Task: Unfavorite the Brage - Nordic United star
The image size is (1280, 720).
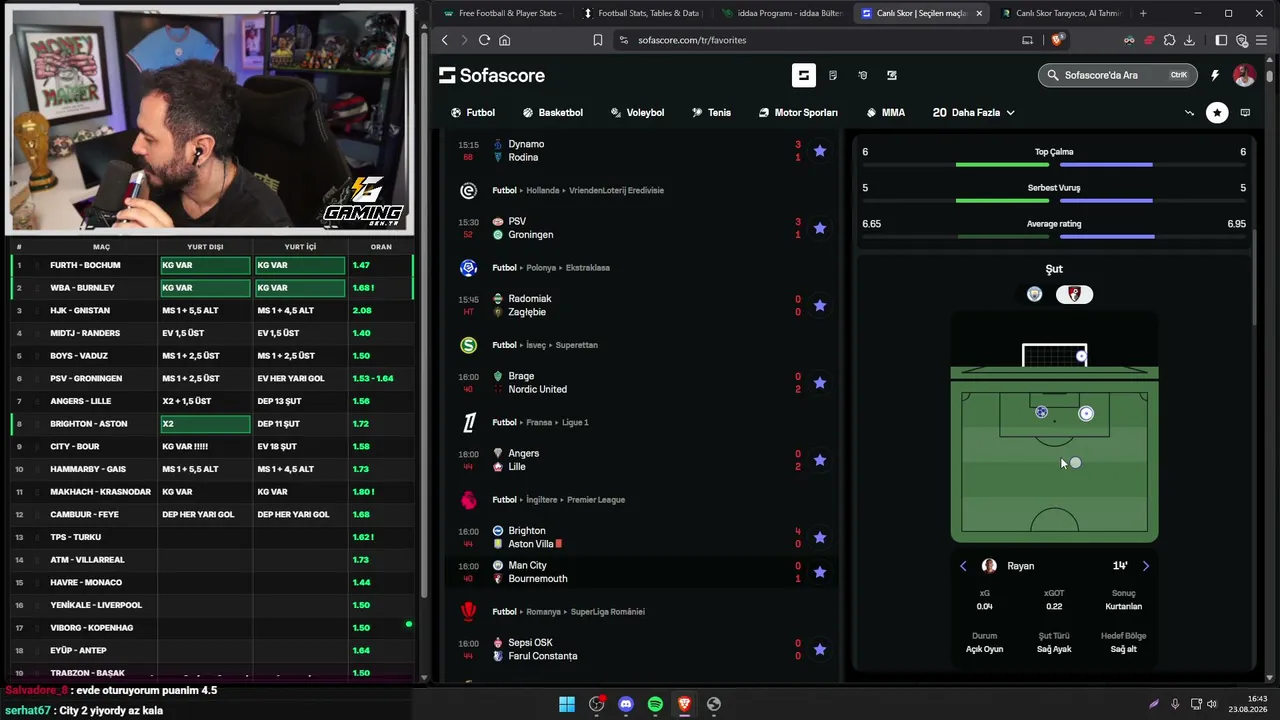Action: tap(820, 383)
